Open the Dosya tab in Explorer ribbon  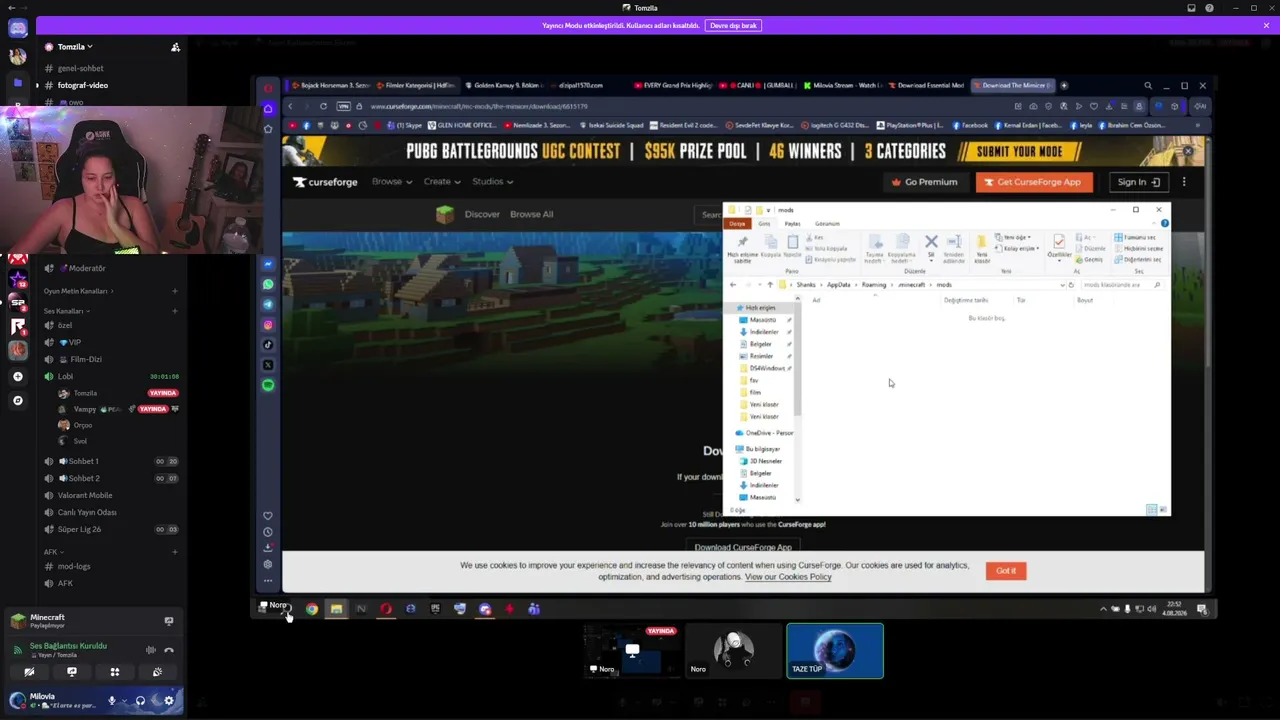tap(737, 224)
